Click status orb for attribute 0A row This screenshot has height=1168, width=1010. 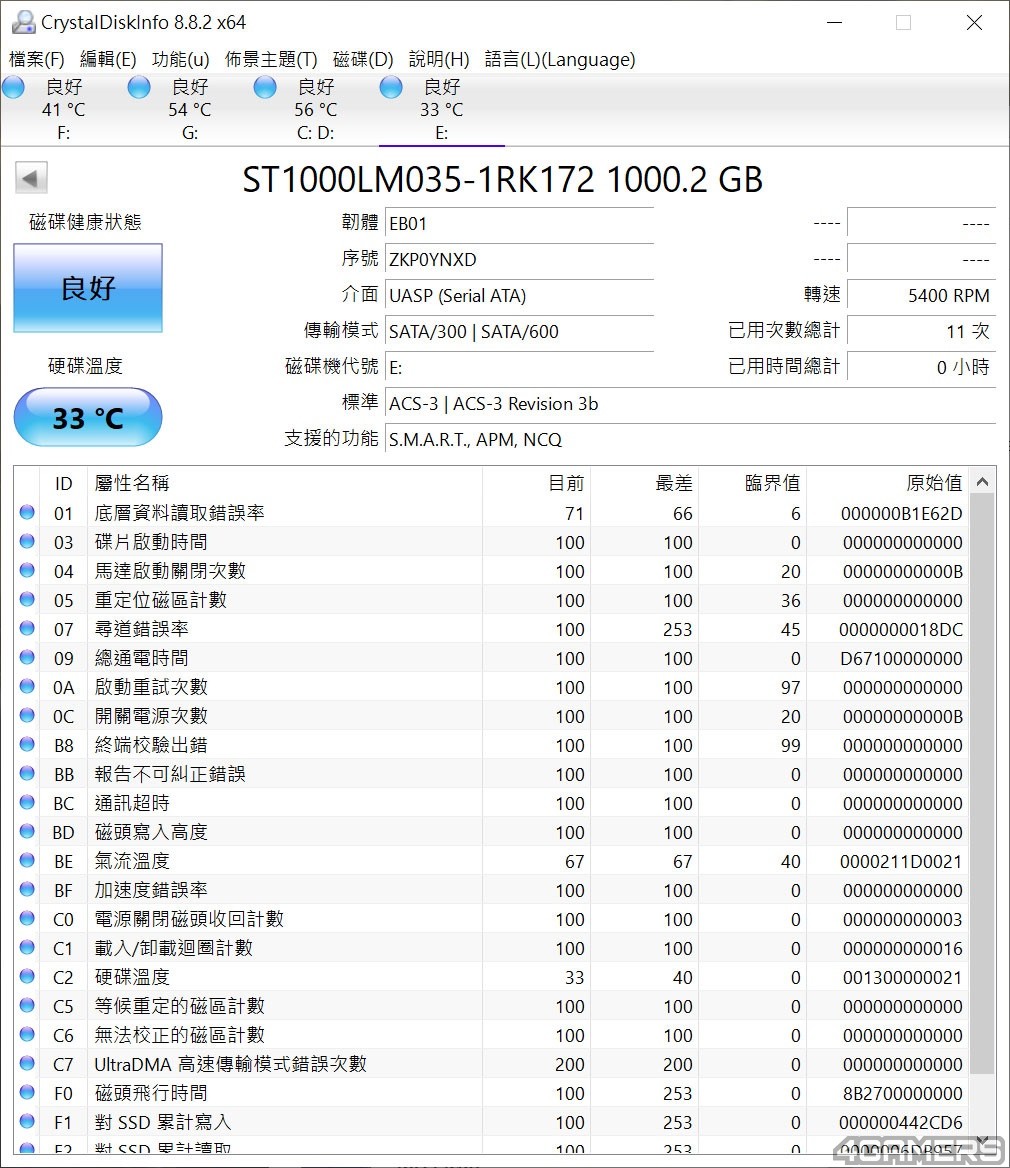[x=27, y=686]
